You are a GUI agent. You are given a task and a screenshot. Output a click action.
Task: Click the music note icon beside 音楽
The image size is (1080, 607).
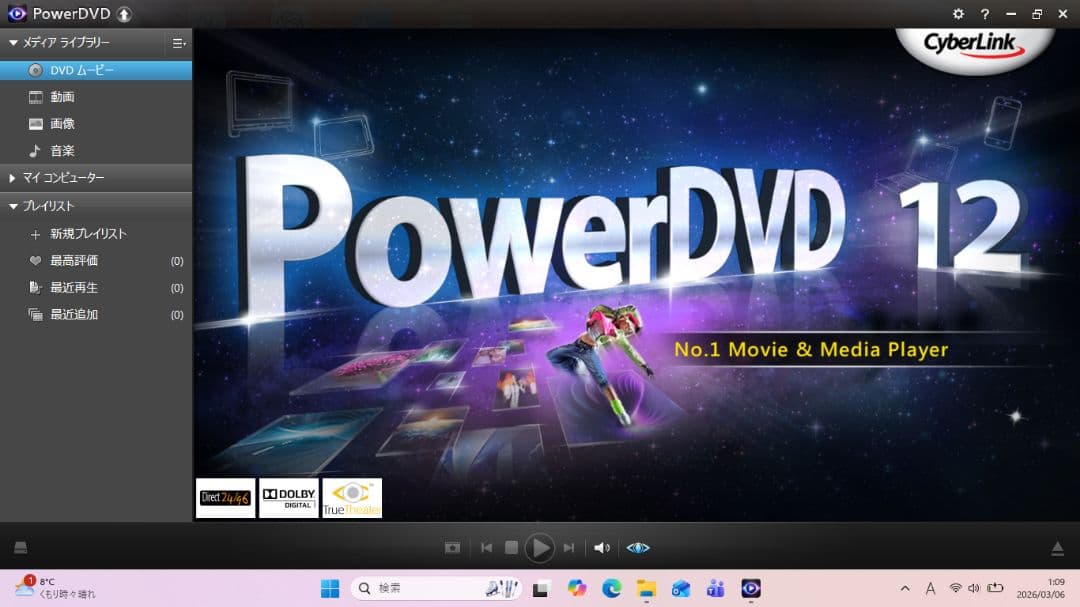pyautogui.click(x=34, y=150)
